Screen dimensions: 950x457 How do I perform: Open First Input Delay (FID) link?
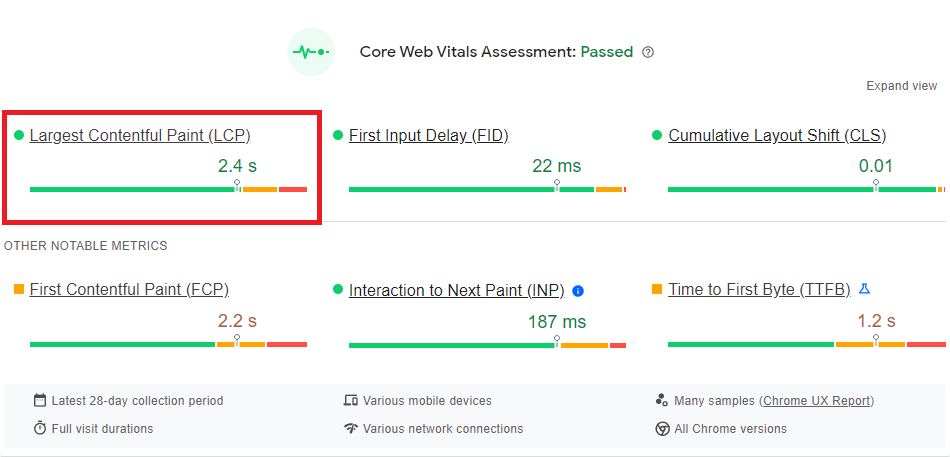[x=428, y=136]
